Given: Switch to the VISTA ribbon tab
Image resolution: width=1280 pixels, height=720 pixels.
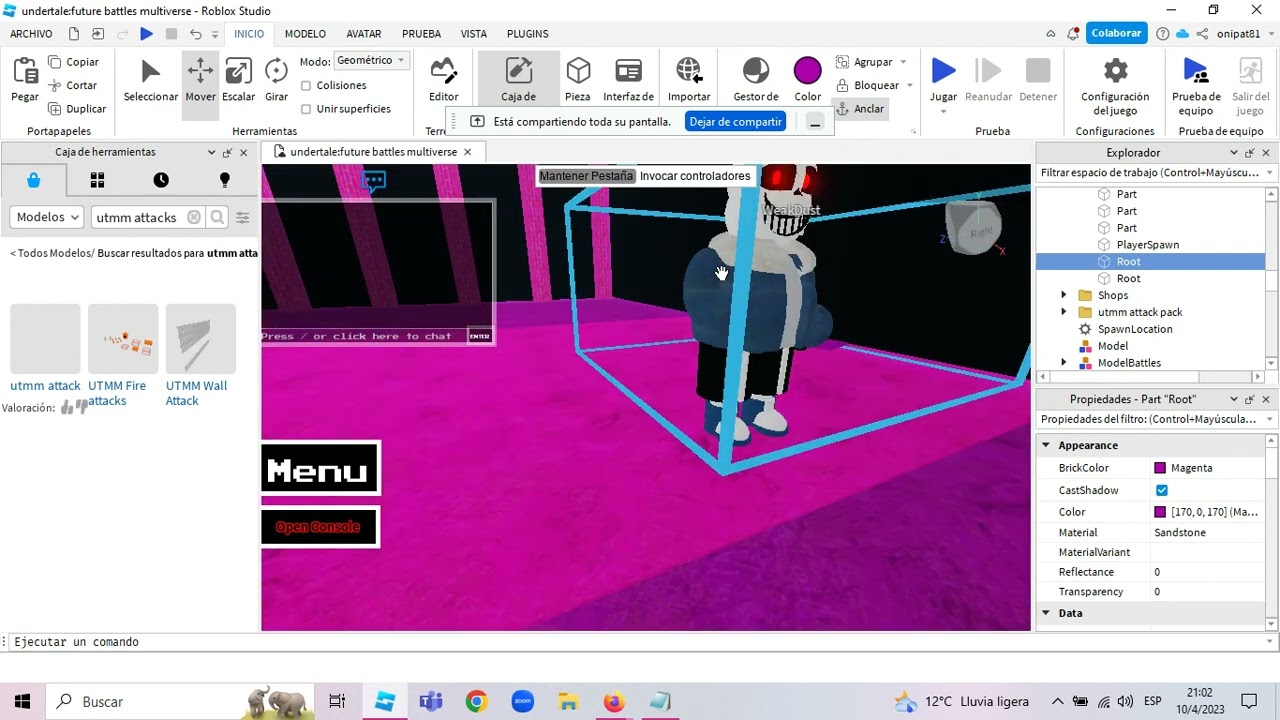Looking at the screenshot, I should 473,34.
